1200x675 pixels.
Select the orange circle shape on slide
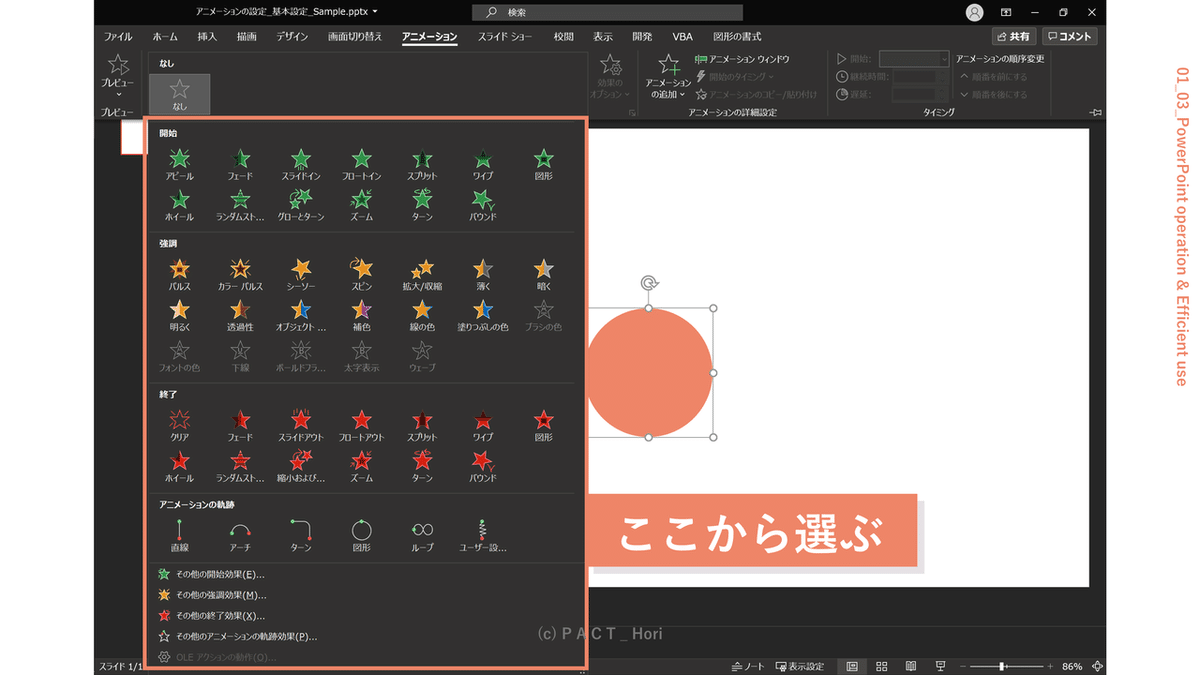pyautogui.click(x=649, y=373)
